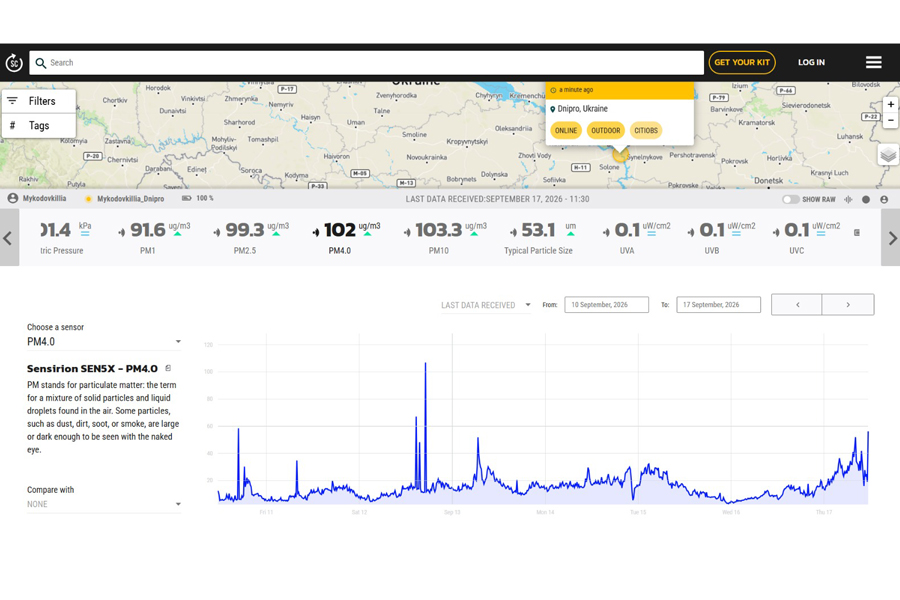Toggle the SHOW RAW switch

click(x=790, y=199)
